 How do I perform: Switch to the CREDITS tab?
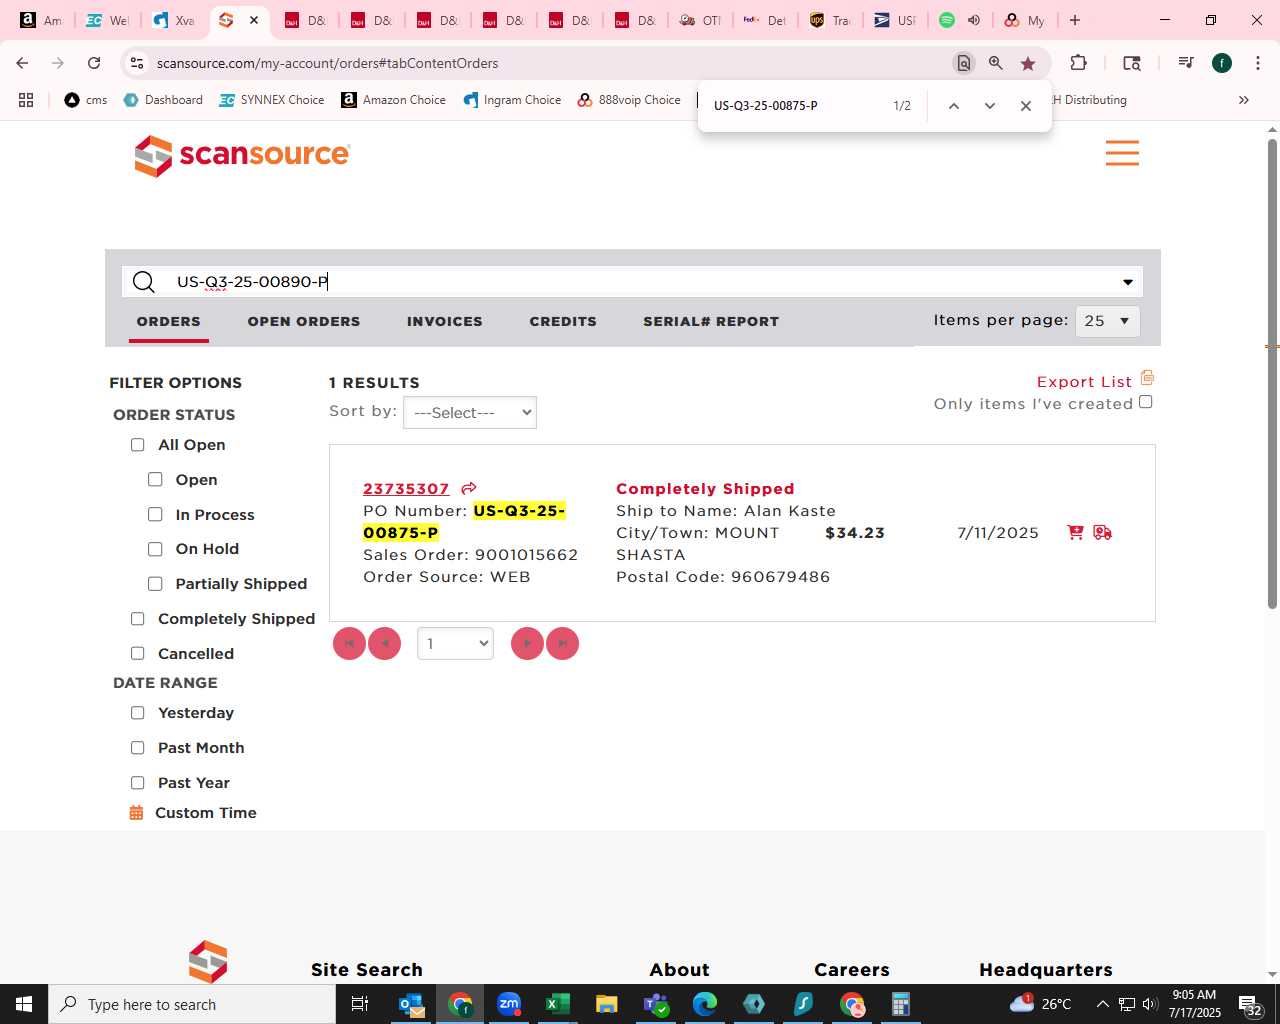tap(563, 321)
